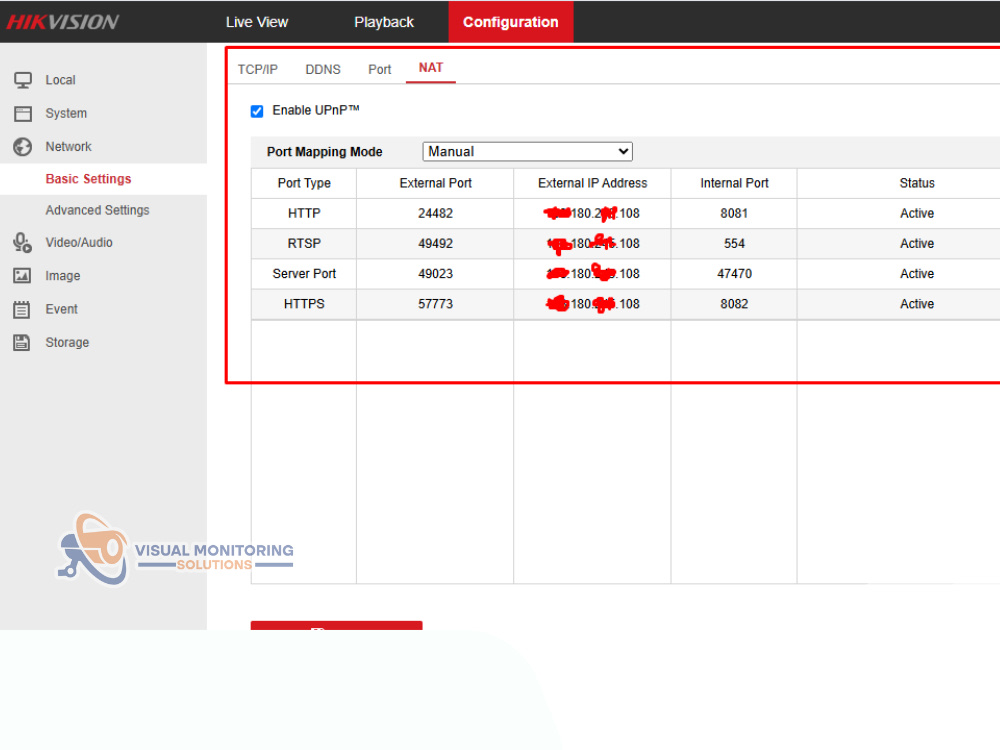
Task: Click external port value 49023
Action: click(x=436, y=274)
